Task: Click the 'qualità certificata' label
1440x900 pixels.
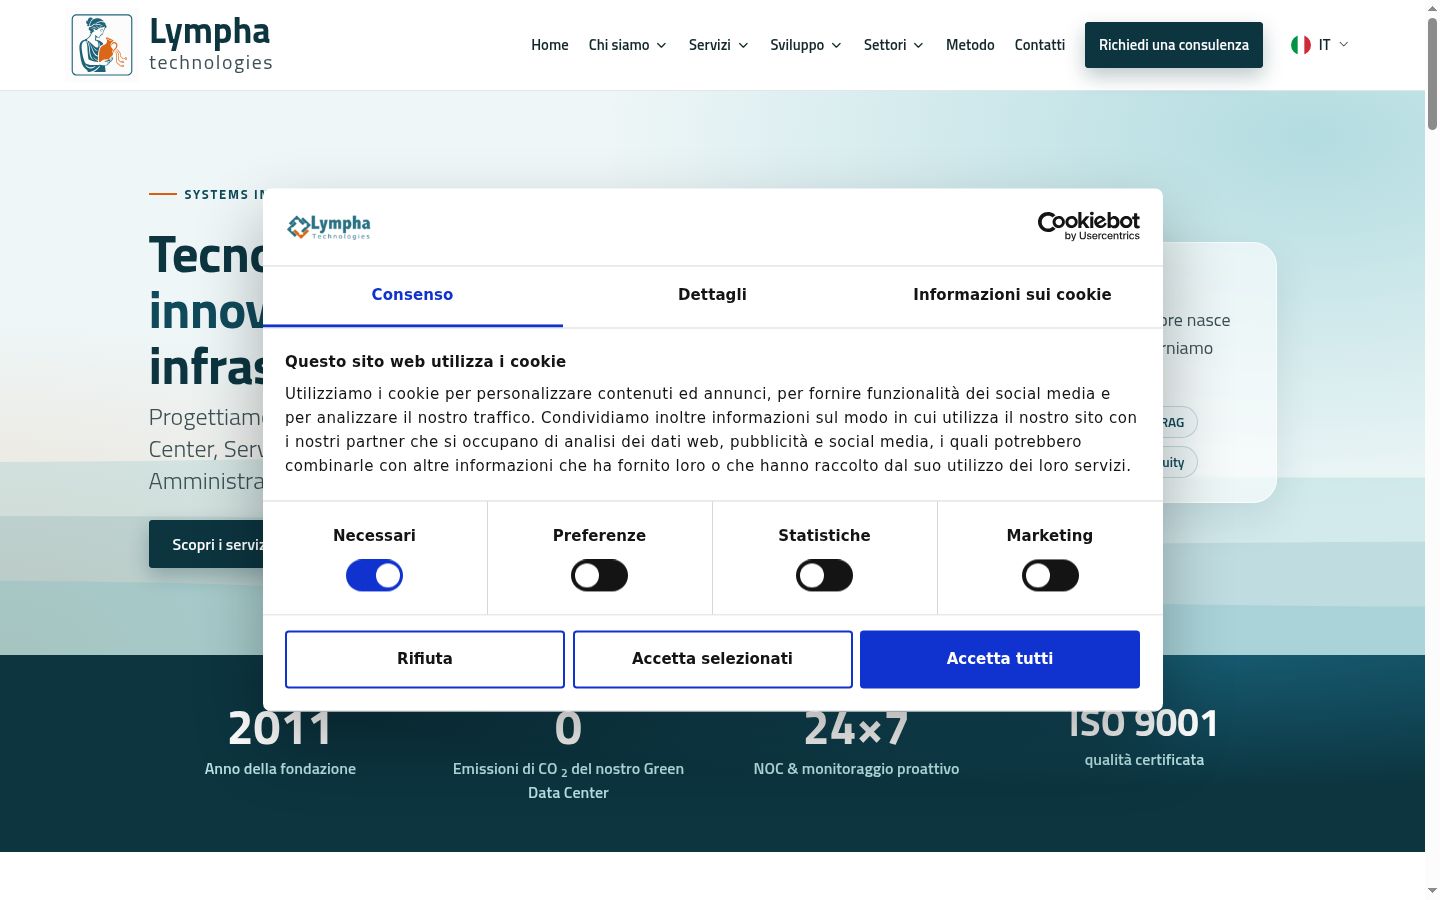Action: pyautogui.click(x=1144, y=760)
